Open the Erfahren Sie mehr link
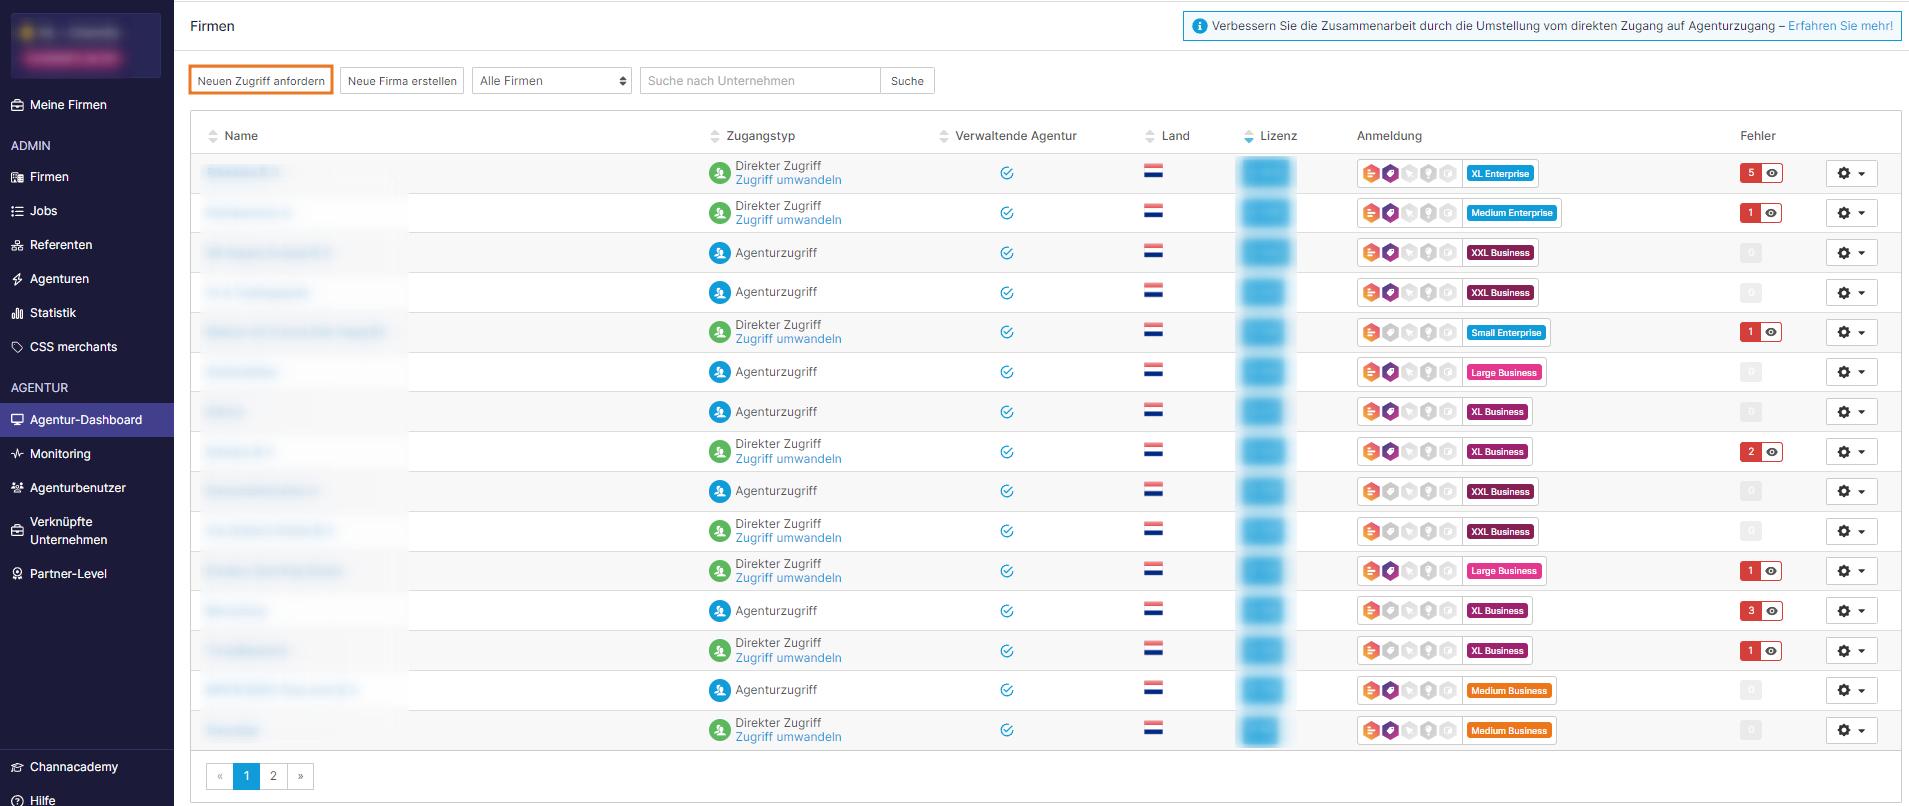 [x=1840, y=26]
